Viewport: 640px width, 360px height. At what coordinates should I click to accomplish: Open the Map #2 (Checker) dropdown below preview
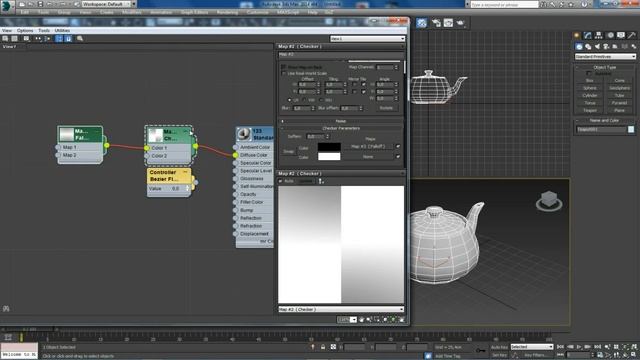pyautogui.click(x=341, y=309)
